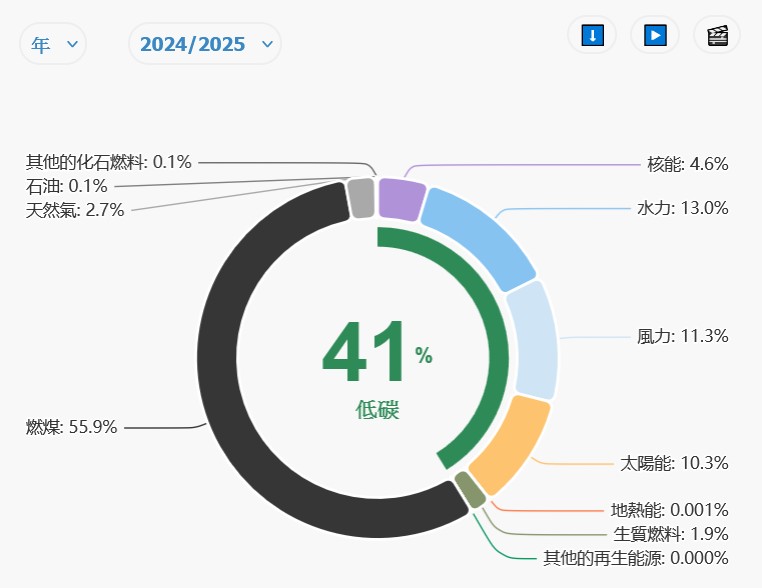Click the 核能: 4.6% label
The image size is (762, 588).
click(687, 164)
